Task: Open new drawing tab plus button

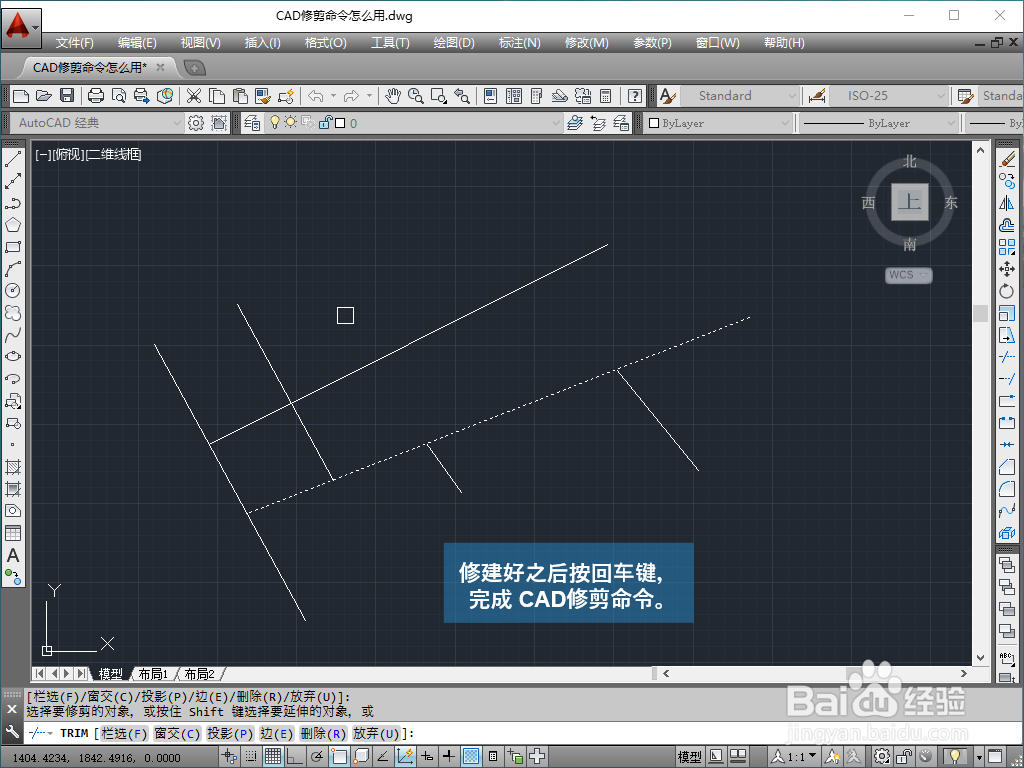Action: (195, 67)
